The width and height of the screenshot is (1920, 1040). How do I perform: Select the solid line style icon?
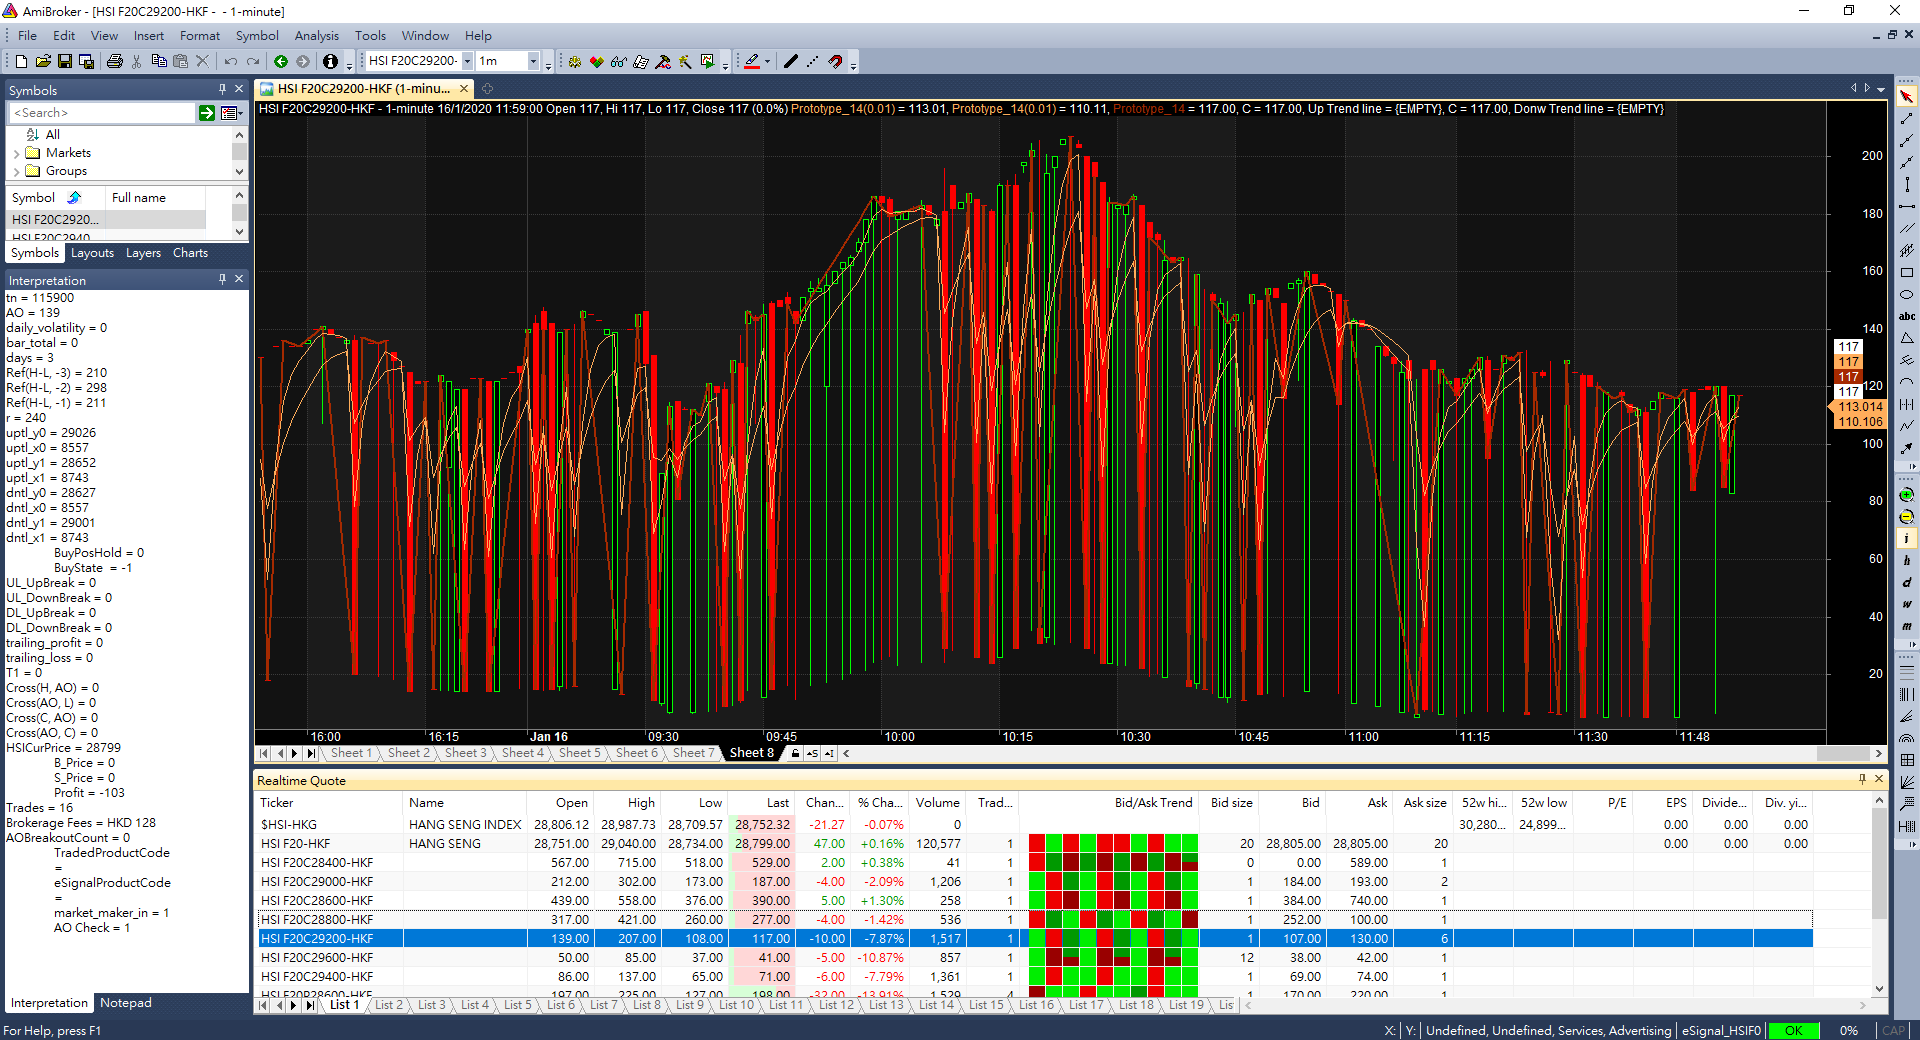(x=791, y=62)
